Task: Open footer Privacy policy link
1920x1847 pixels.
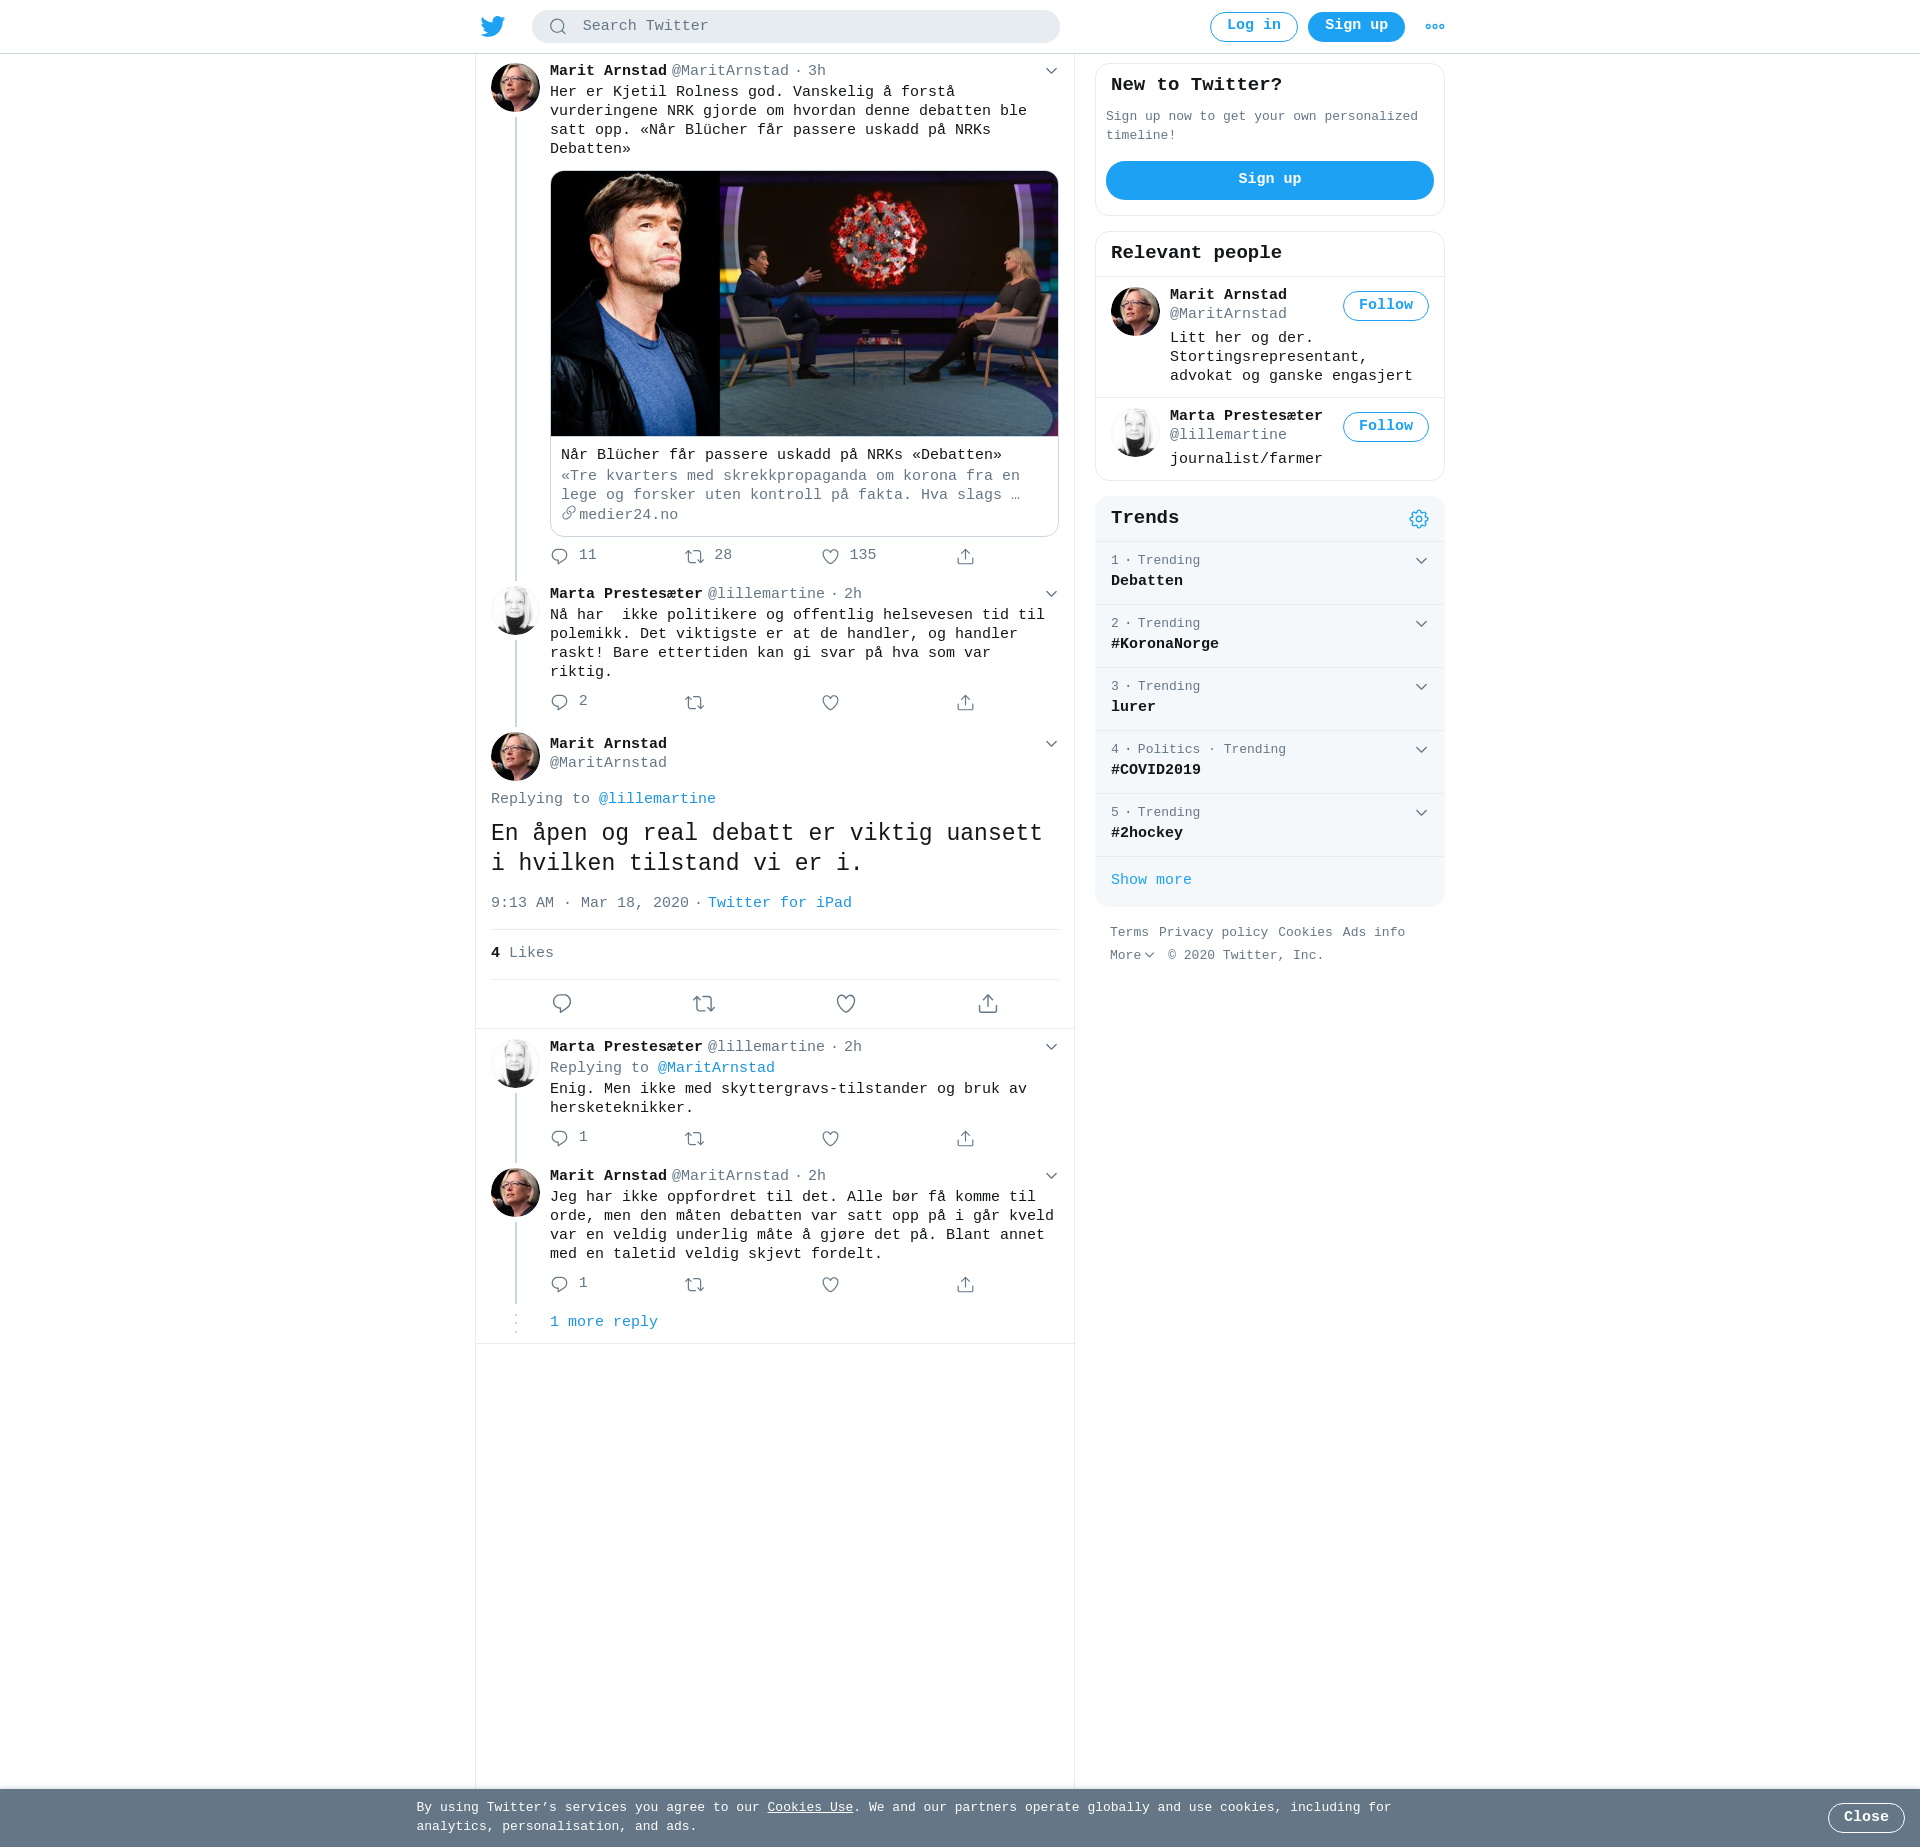Action: click(x=1213, y=933)
